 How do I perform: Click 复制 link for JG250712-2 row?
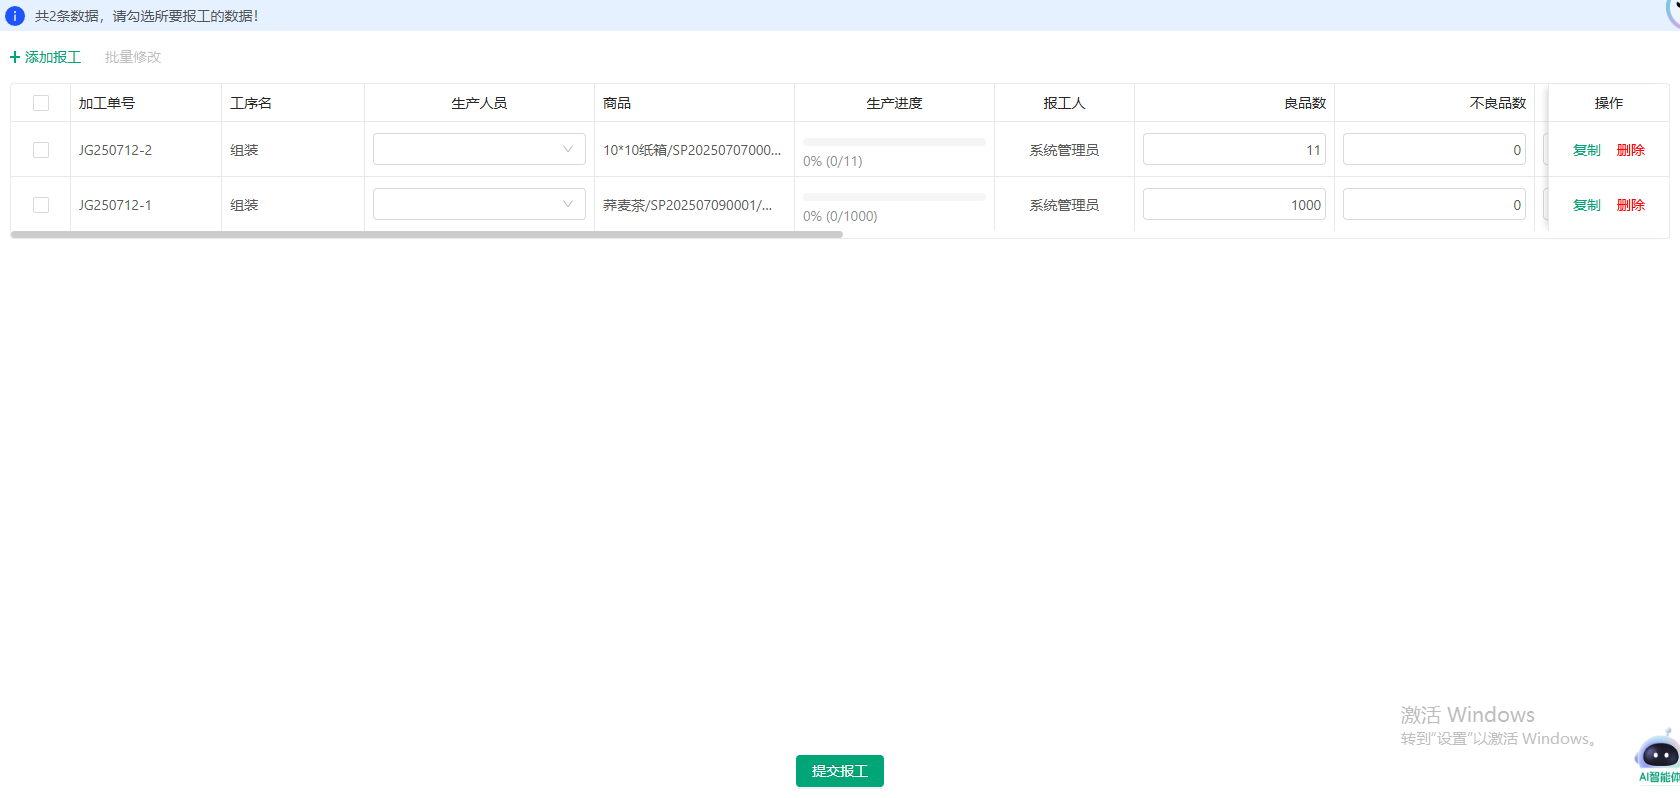point(1586,150)
